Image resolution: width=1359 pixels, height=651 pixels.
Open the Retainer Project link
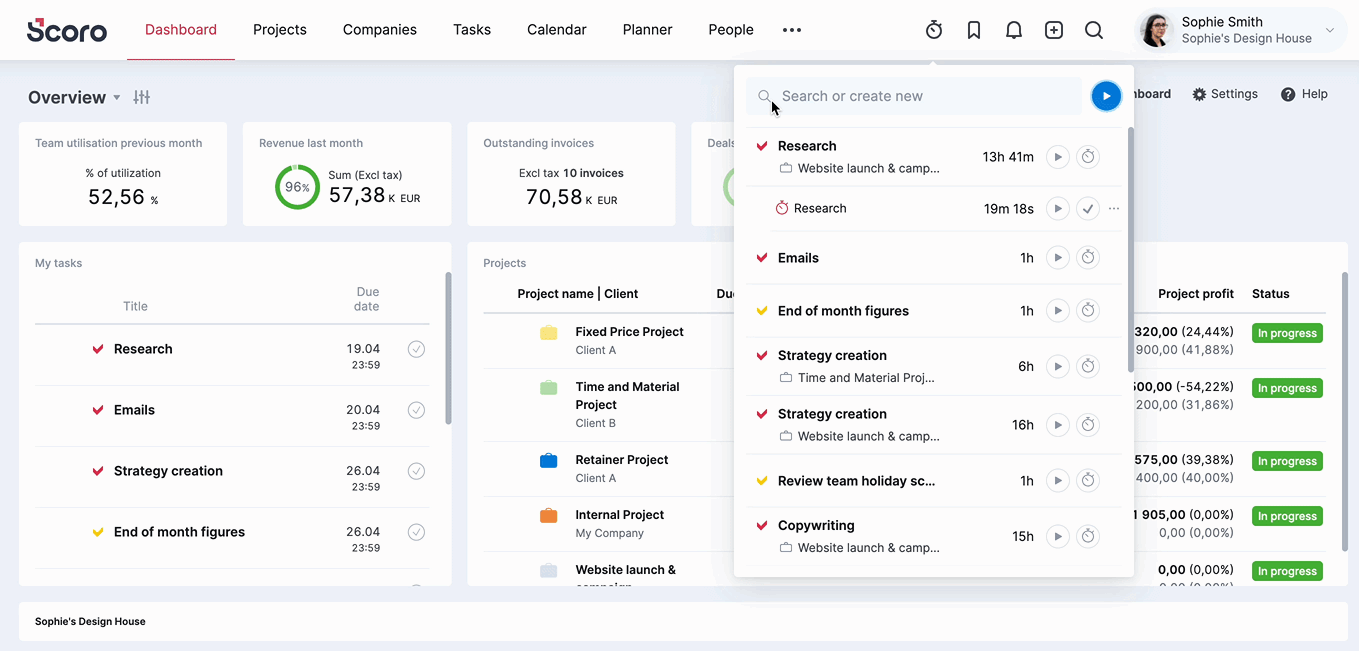click(x=622, y=460)
